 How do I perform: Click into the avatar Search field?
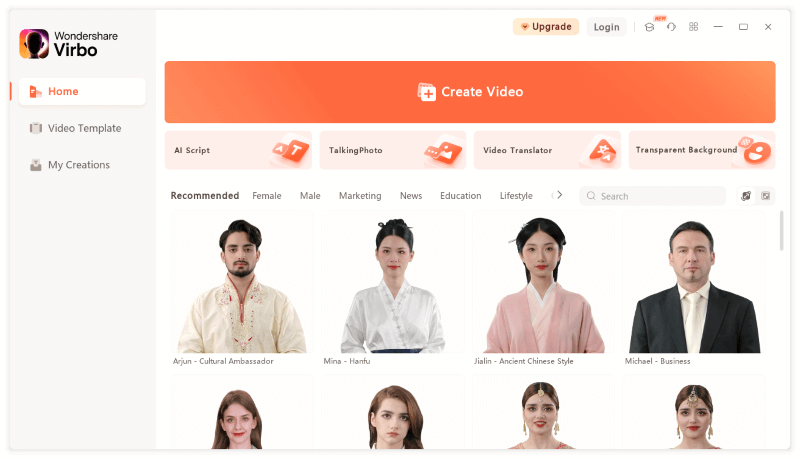point(652,196)
